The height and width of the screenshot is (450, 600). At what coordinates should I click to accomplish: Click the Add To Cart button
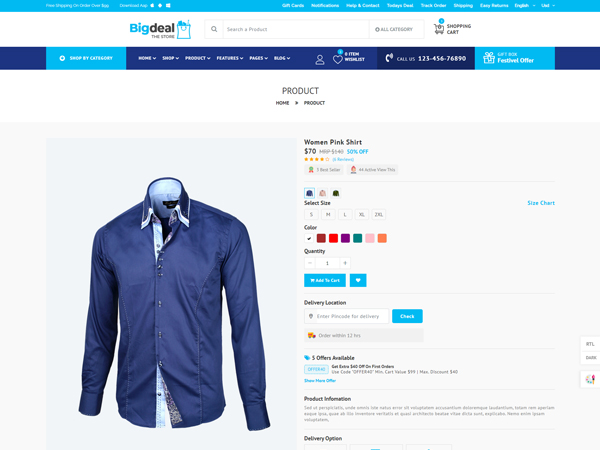pos(325,280)
